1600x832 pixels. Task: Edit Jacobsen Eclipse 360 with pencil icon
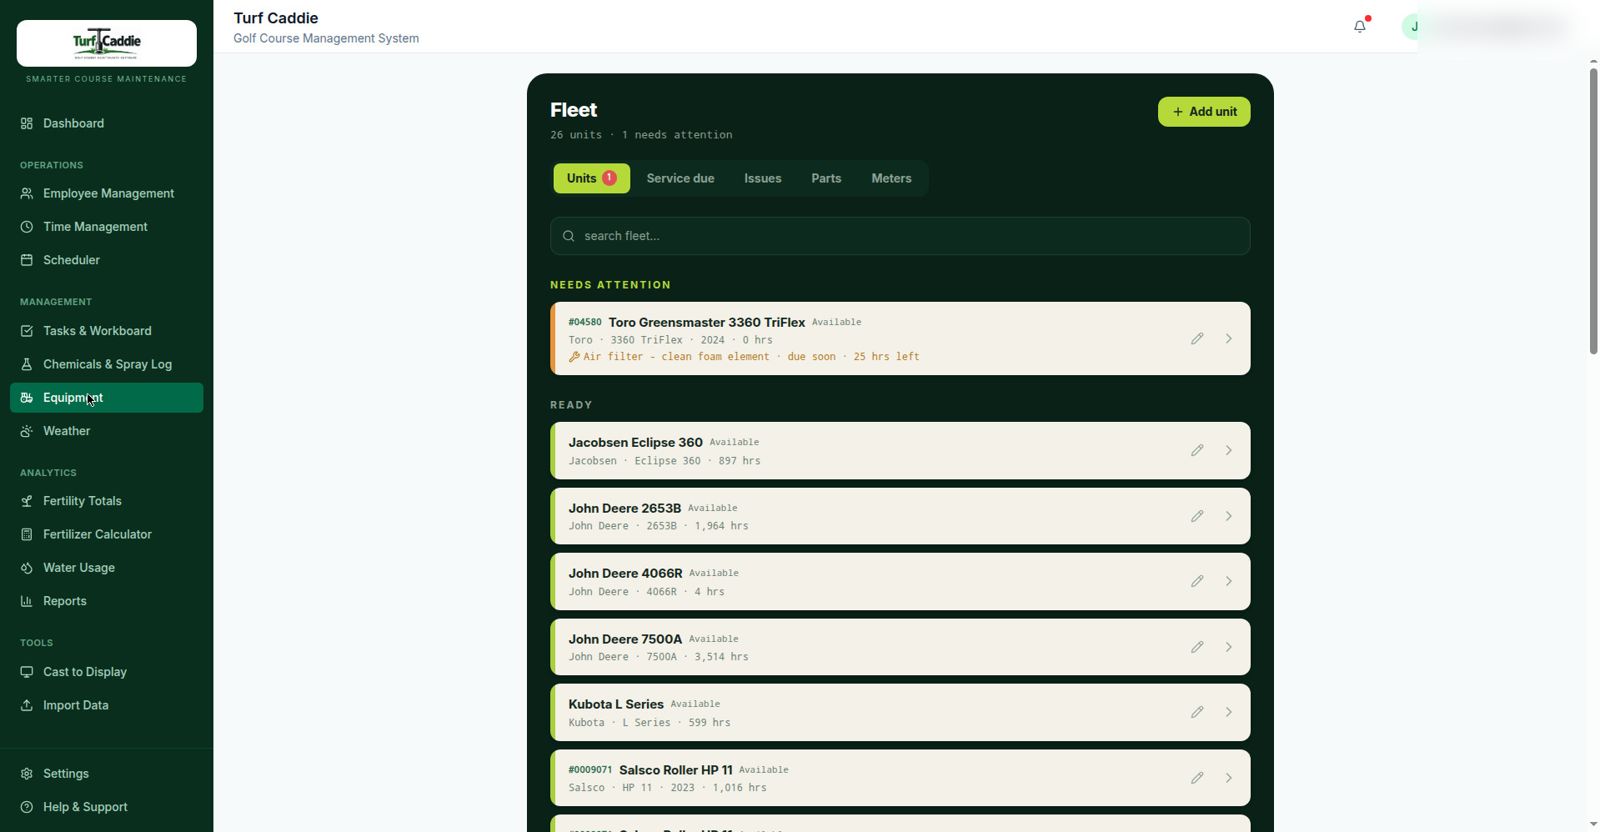pos(1197,451)
